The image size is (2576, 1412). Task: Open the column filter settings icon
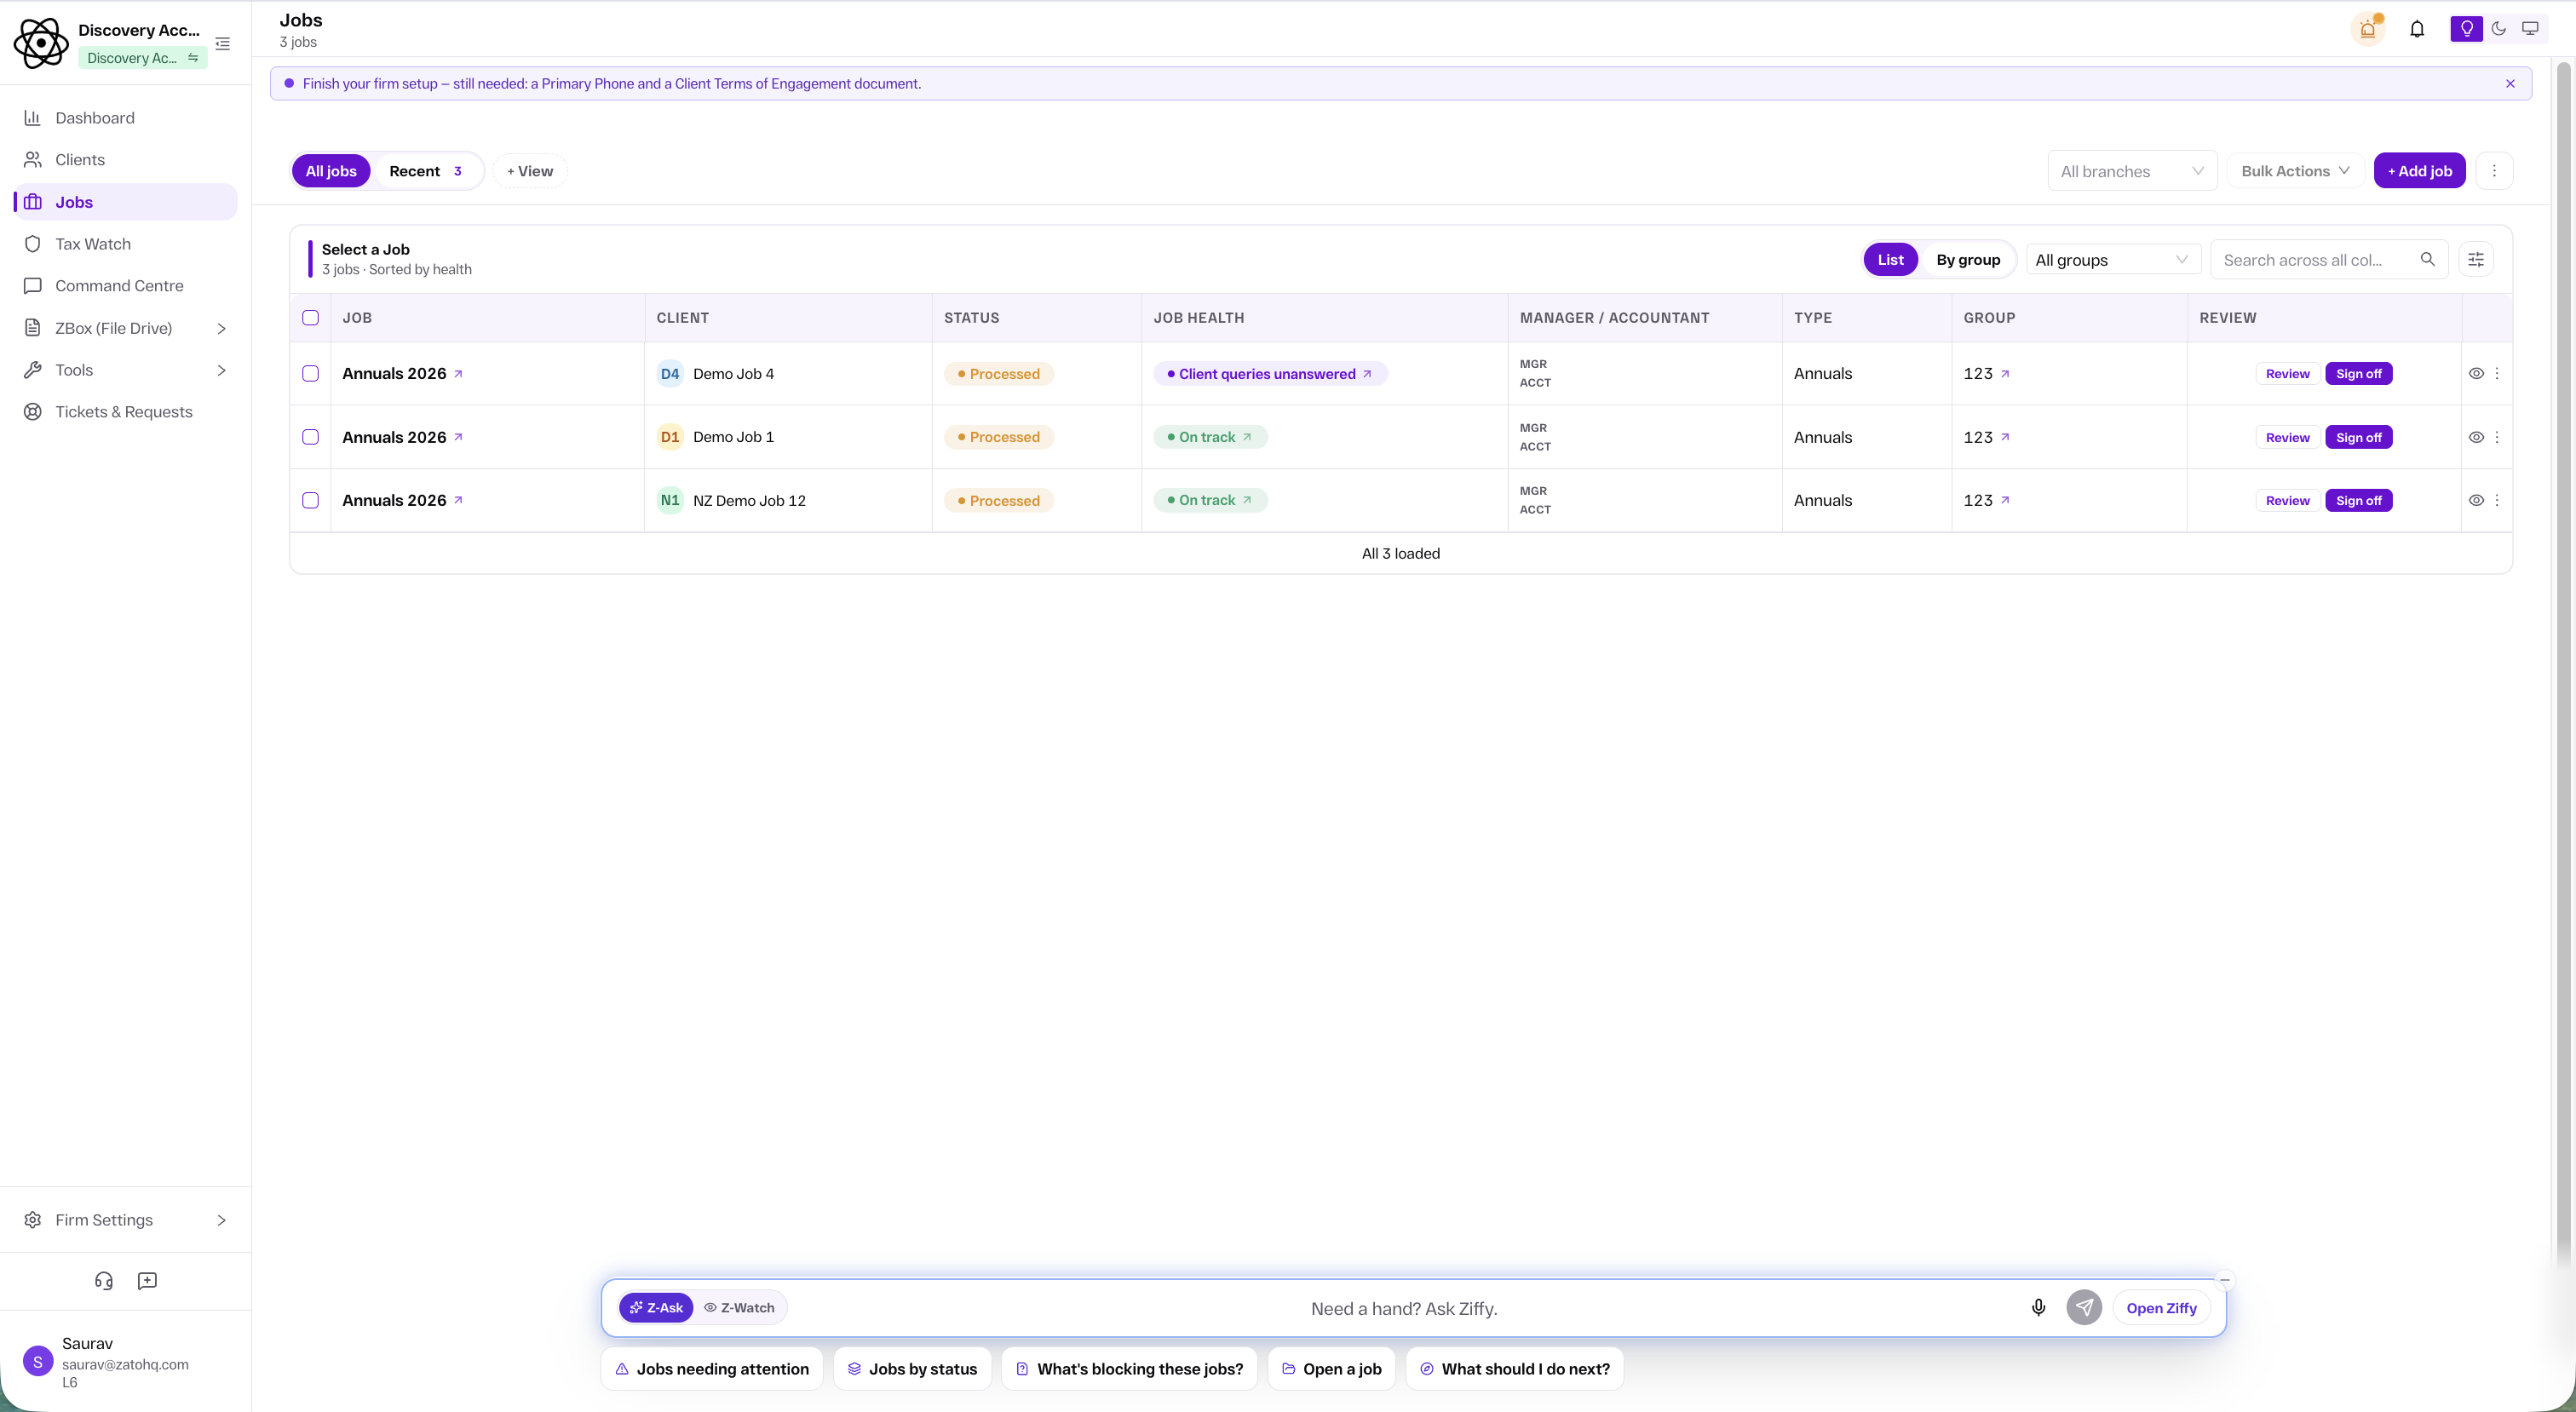2476,260
